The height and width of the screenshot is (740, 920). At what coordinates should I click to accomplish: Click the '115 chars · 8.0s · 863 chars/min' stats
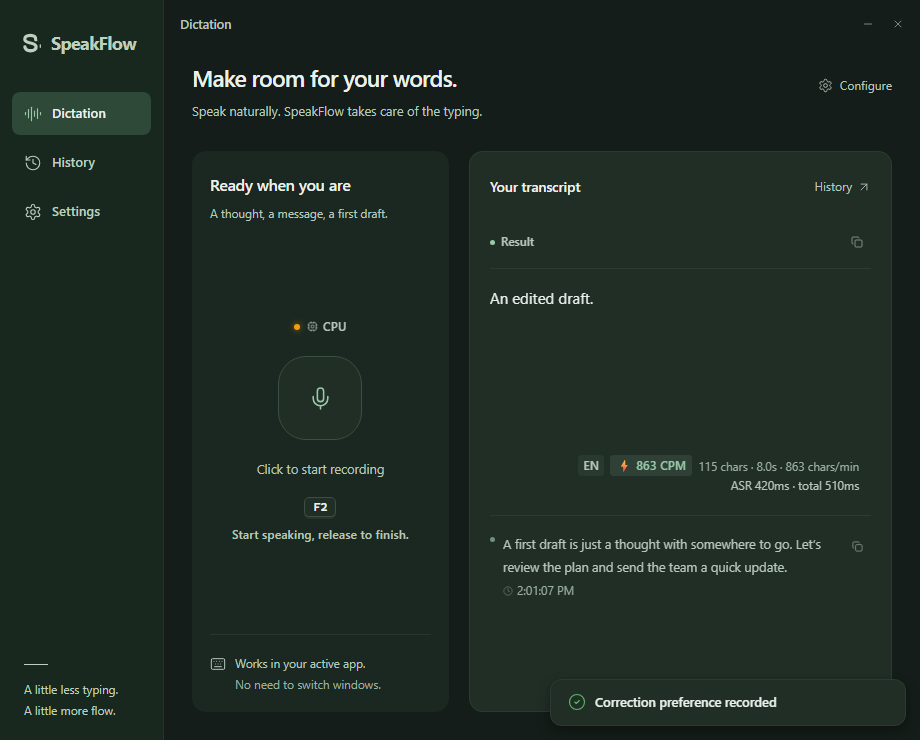[x=779, y=467]
